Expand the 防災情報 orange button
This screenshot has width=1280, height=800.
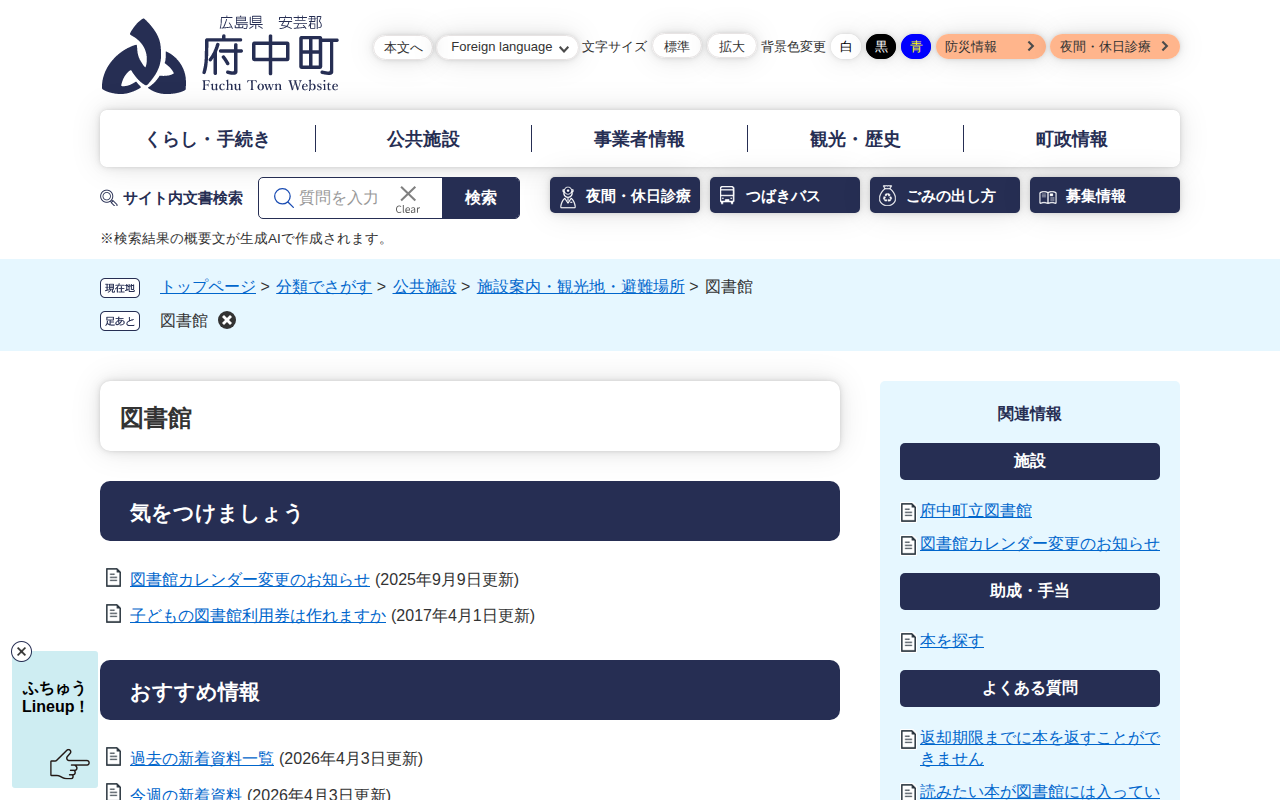coord(990,47)
